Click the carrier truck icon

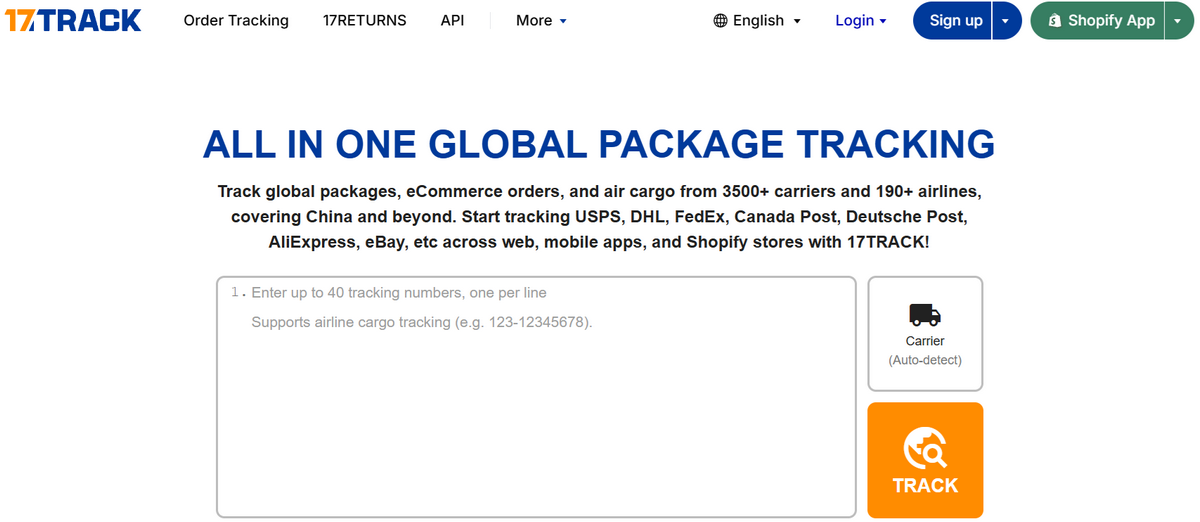click(x=925, y=315)
